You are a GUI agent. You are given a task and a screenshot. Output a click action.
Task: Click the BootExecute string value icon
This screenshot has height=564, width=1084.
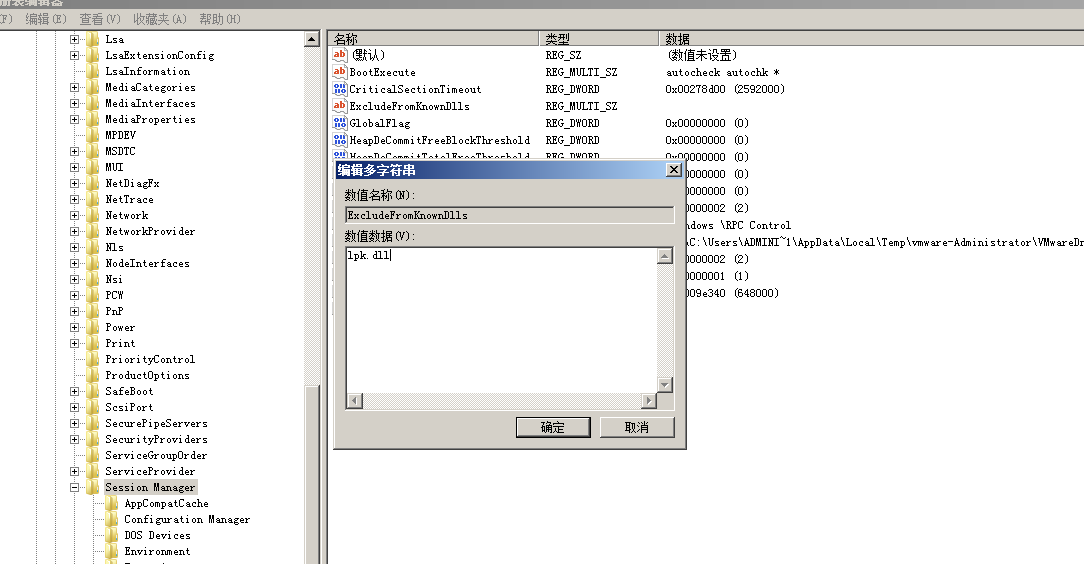pyautogui.click(x=339, y=72)
